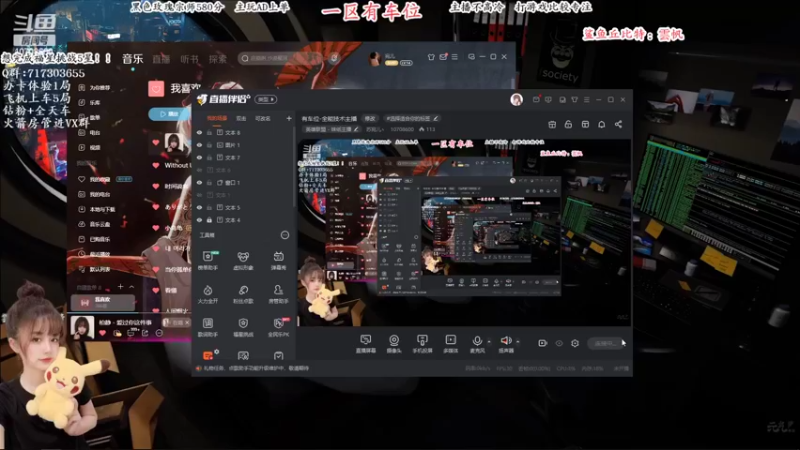Select the 我喜欢 playlist in the music sidebar
Screen dimensions: 800x450
tap(103, 303)
